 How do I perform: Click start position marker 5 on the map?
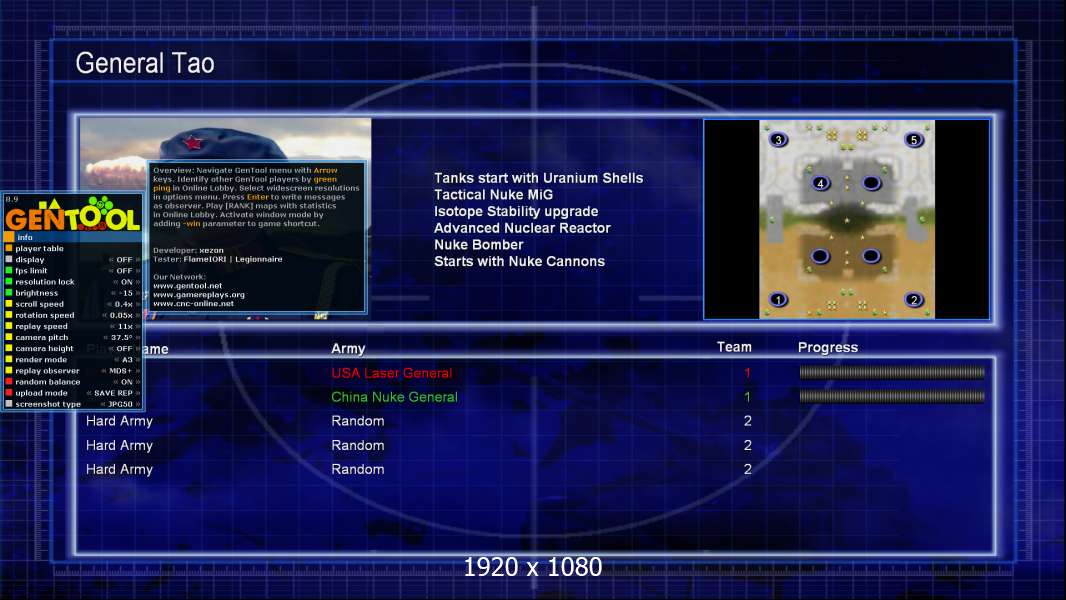pyautogui.click(x=914, y=140)
